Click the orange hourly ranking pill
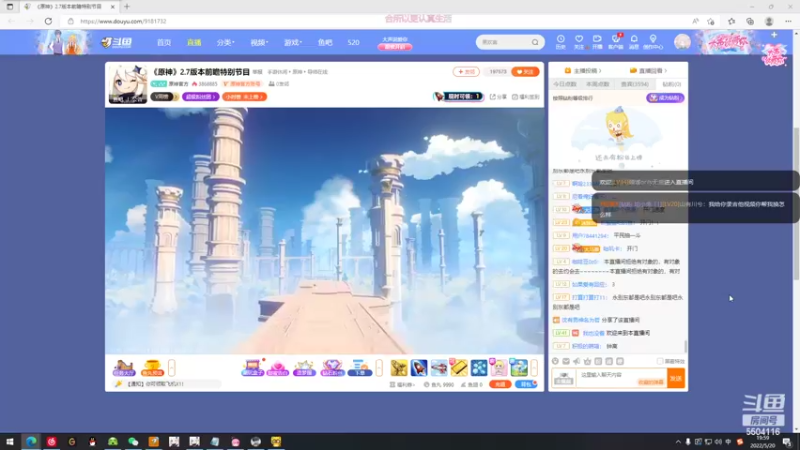 244,96
